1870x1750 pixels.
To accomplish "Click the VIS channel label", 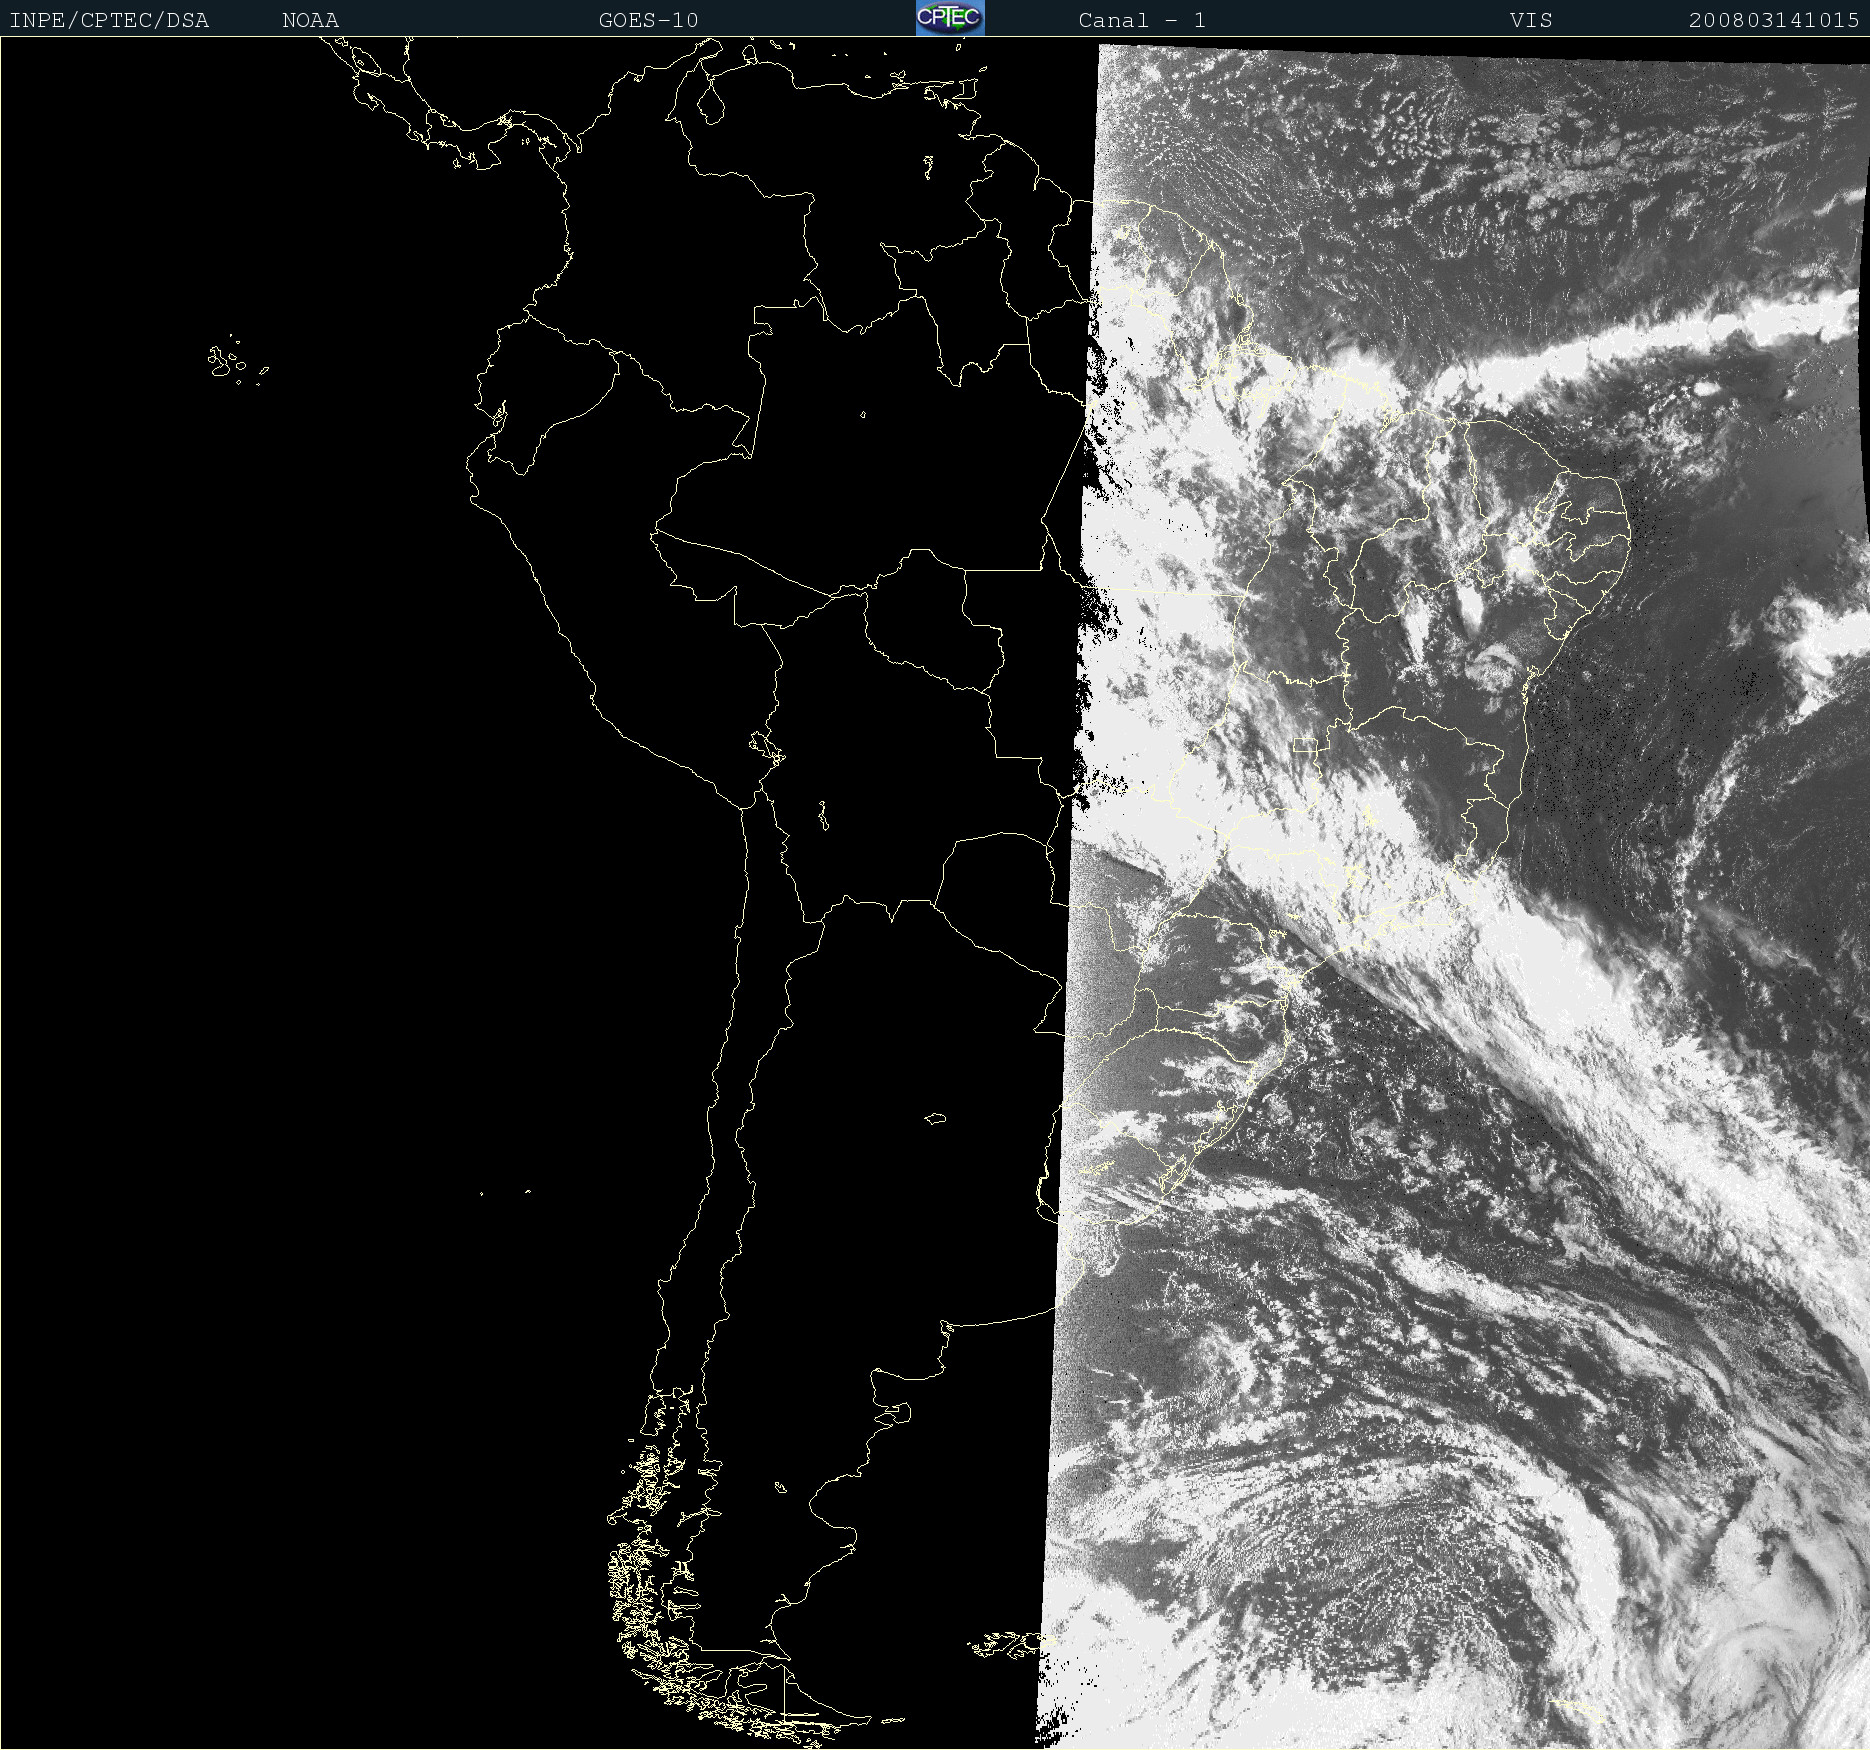I will coord(1531,20).
